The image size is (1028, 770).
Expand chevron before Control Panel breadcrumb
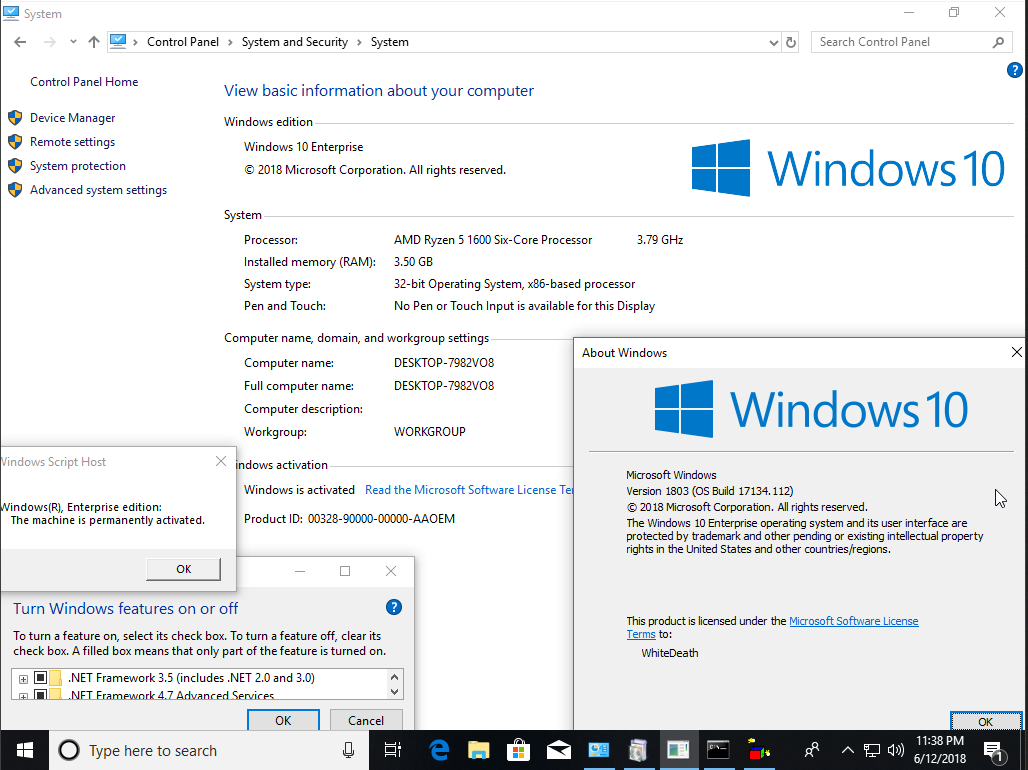pos(136,42)
